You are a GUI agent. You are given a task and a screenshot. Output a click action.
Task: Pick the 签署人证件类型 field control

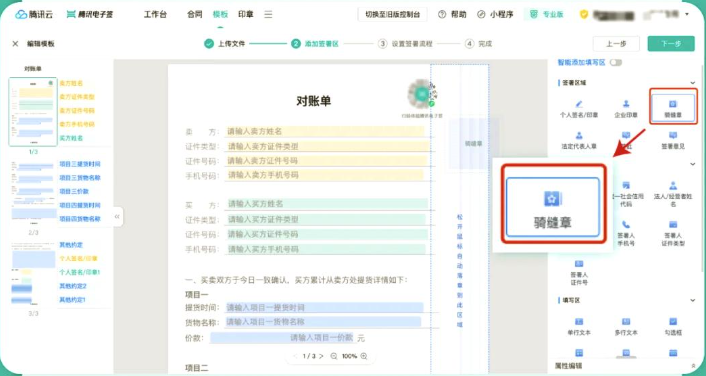click(673, 233)
